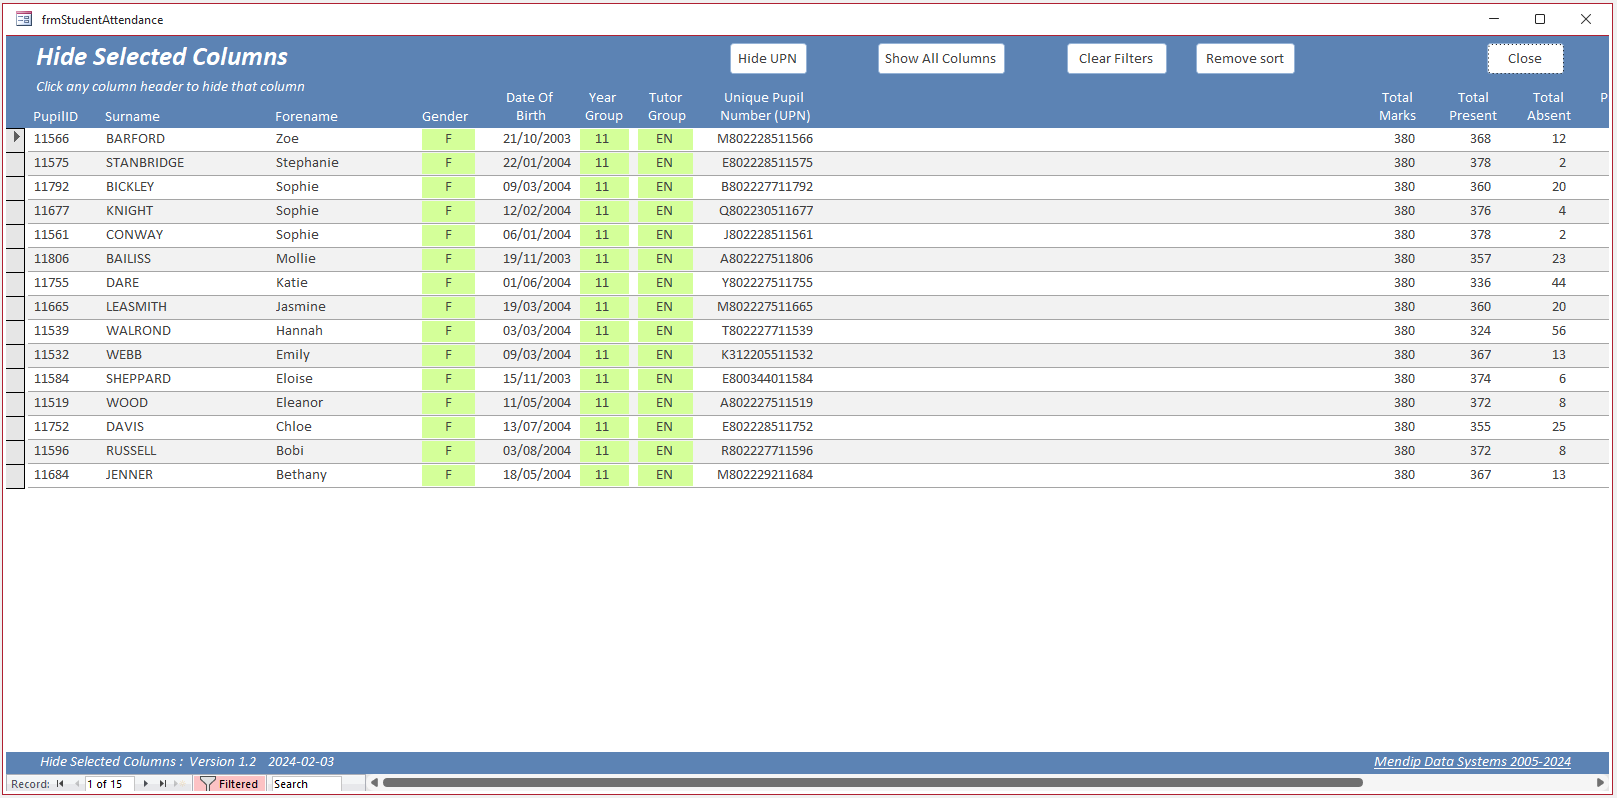Click forename cell Jasmine
The width and height of the screenshot is (1617, 798).
click(301, 307)
